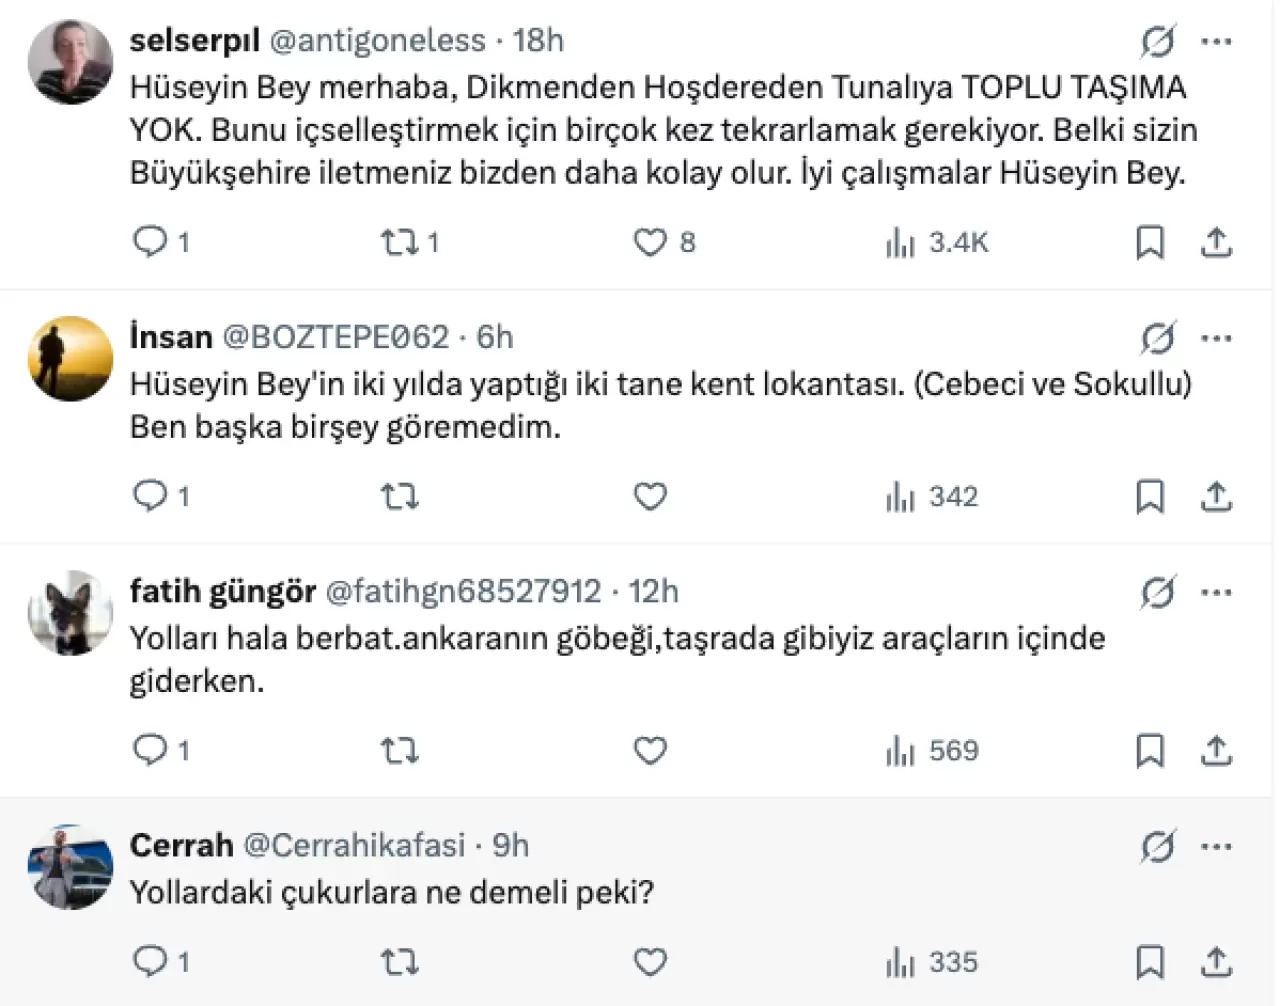
Task: Expand more options on Cerrah's tweet
Action: tap(1216, 847)
